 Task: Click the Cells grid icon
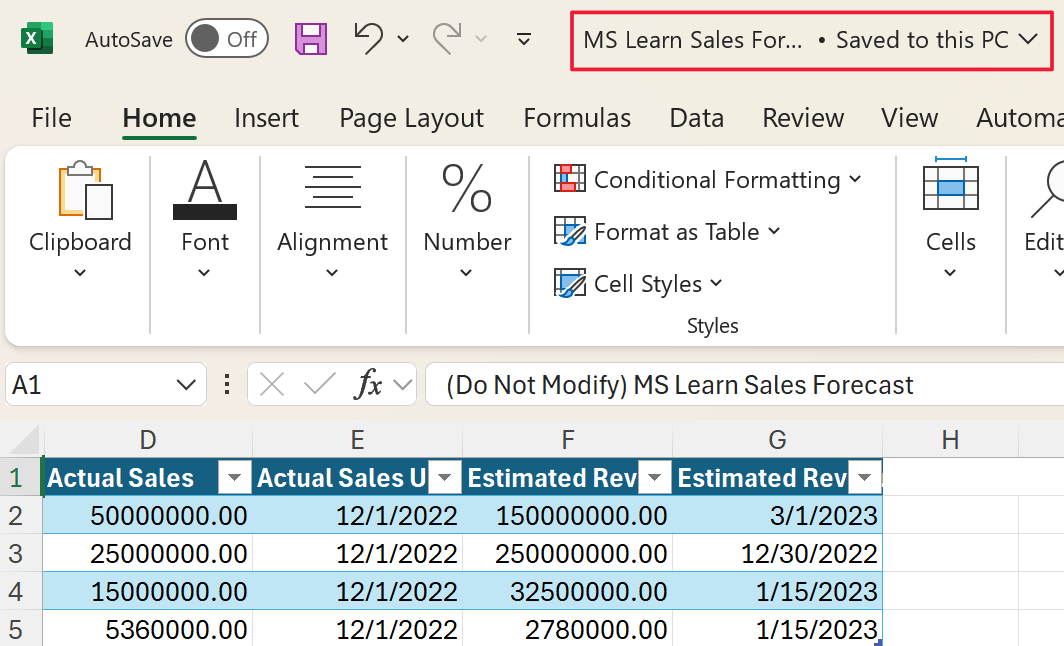click(951, 184)
